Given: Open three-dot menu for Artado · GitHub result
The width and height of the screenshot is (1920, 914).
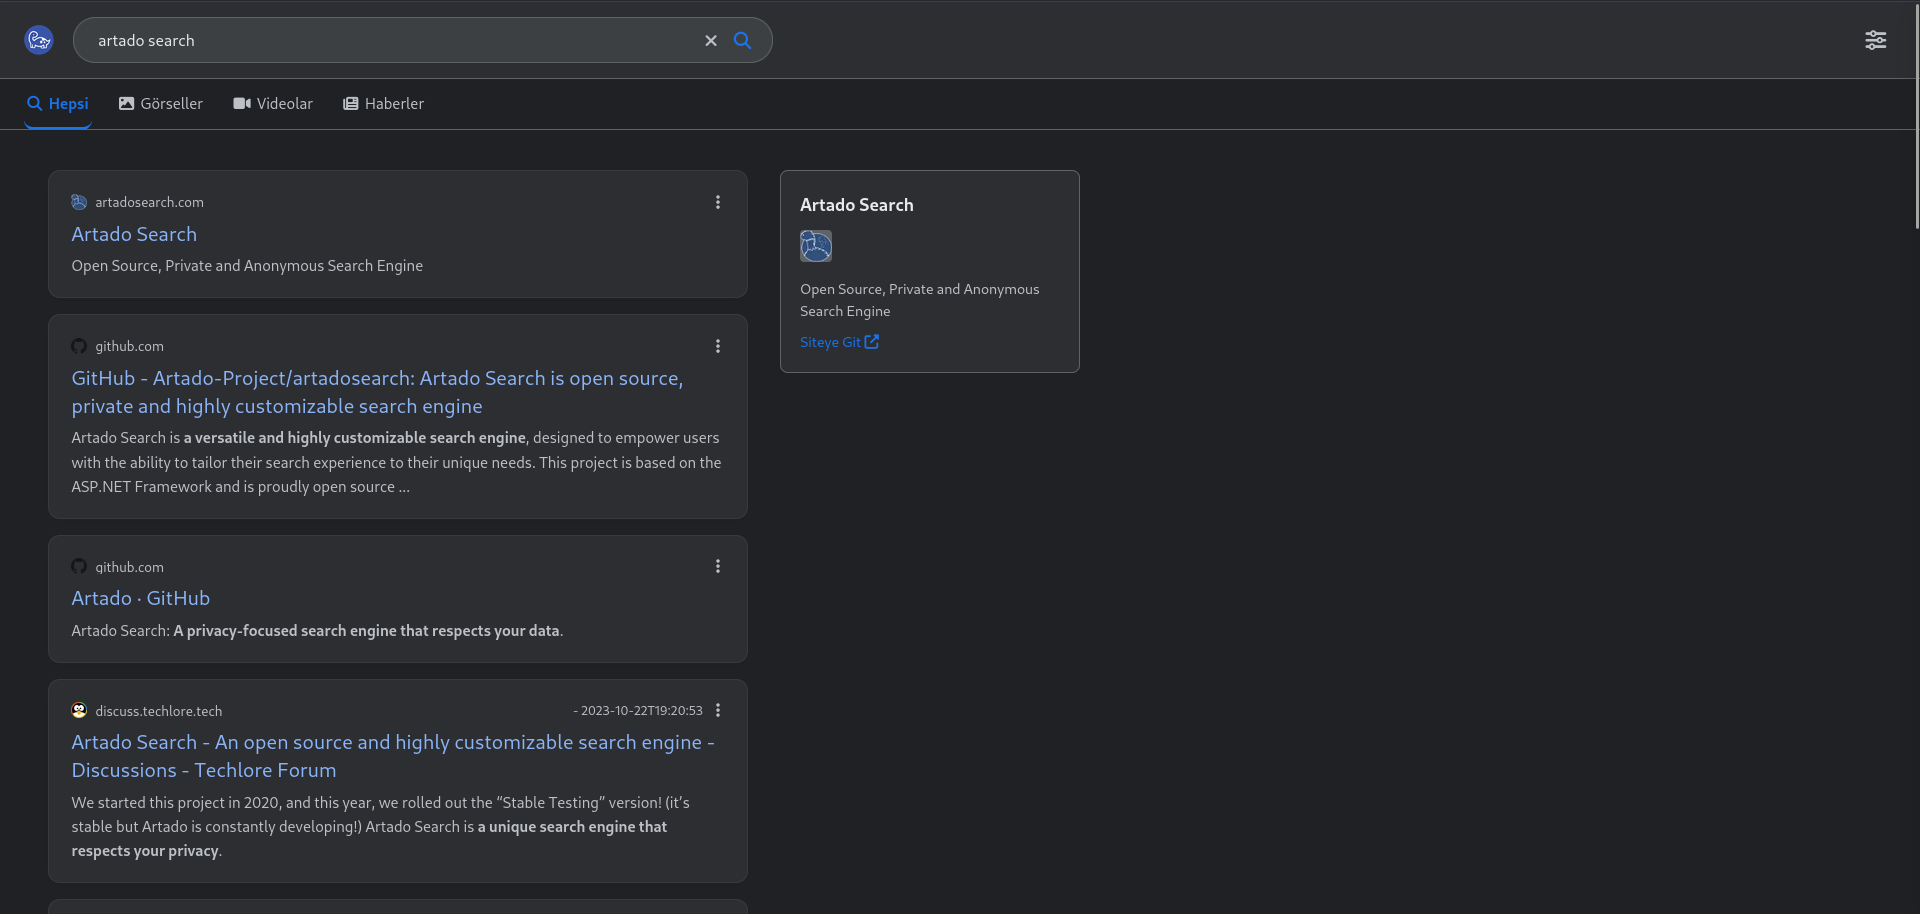Looking at the screenshot, I should [x=718, y=567].
